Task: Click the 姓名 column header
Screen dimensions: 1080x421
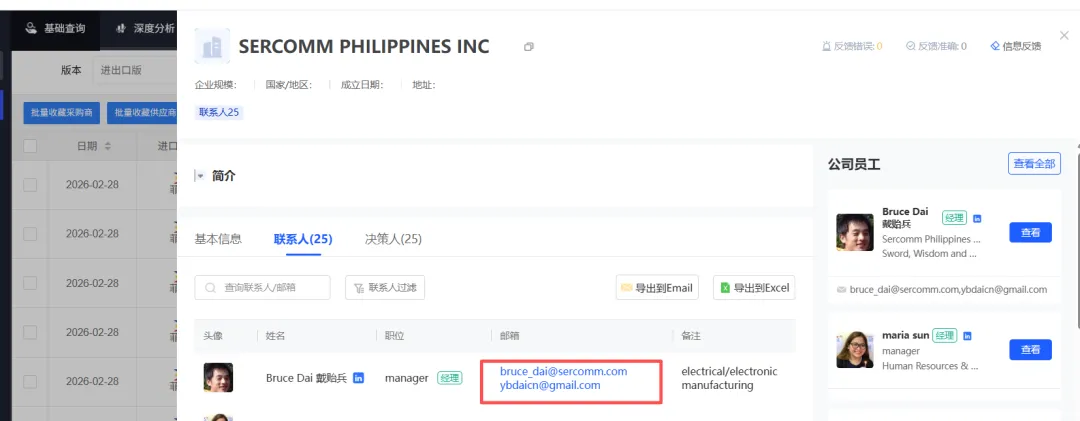Action: 276,336
